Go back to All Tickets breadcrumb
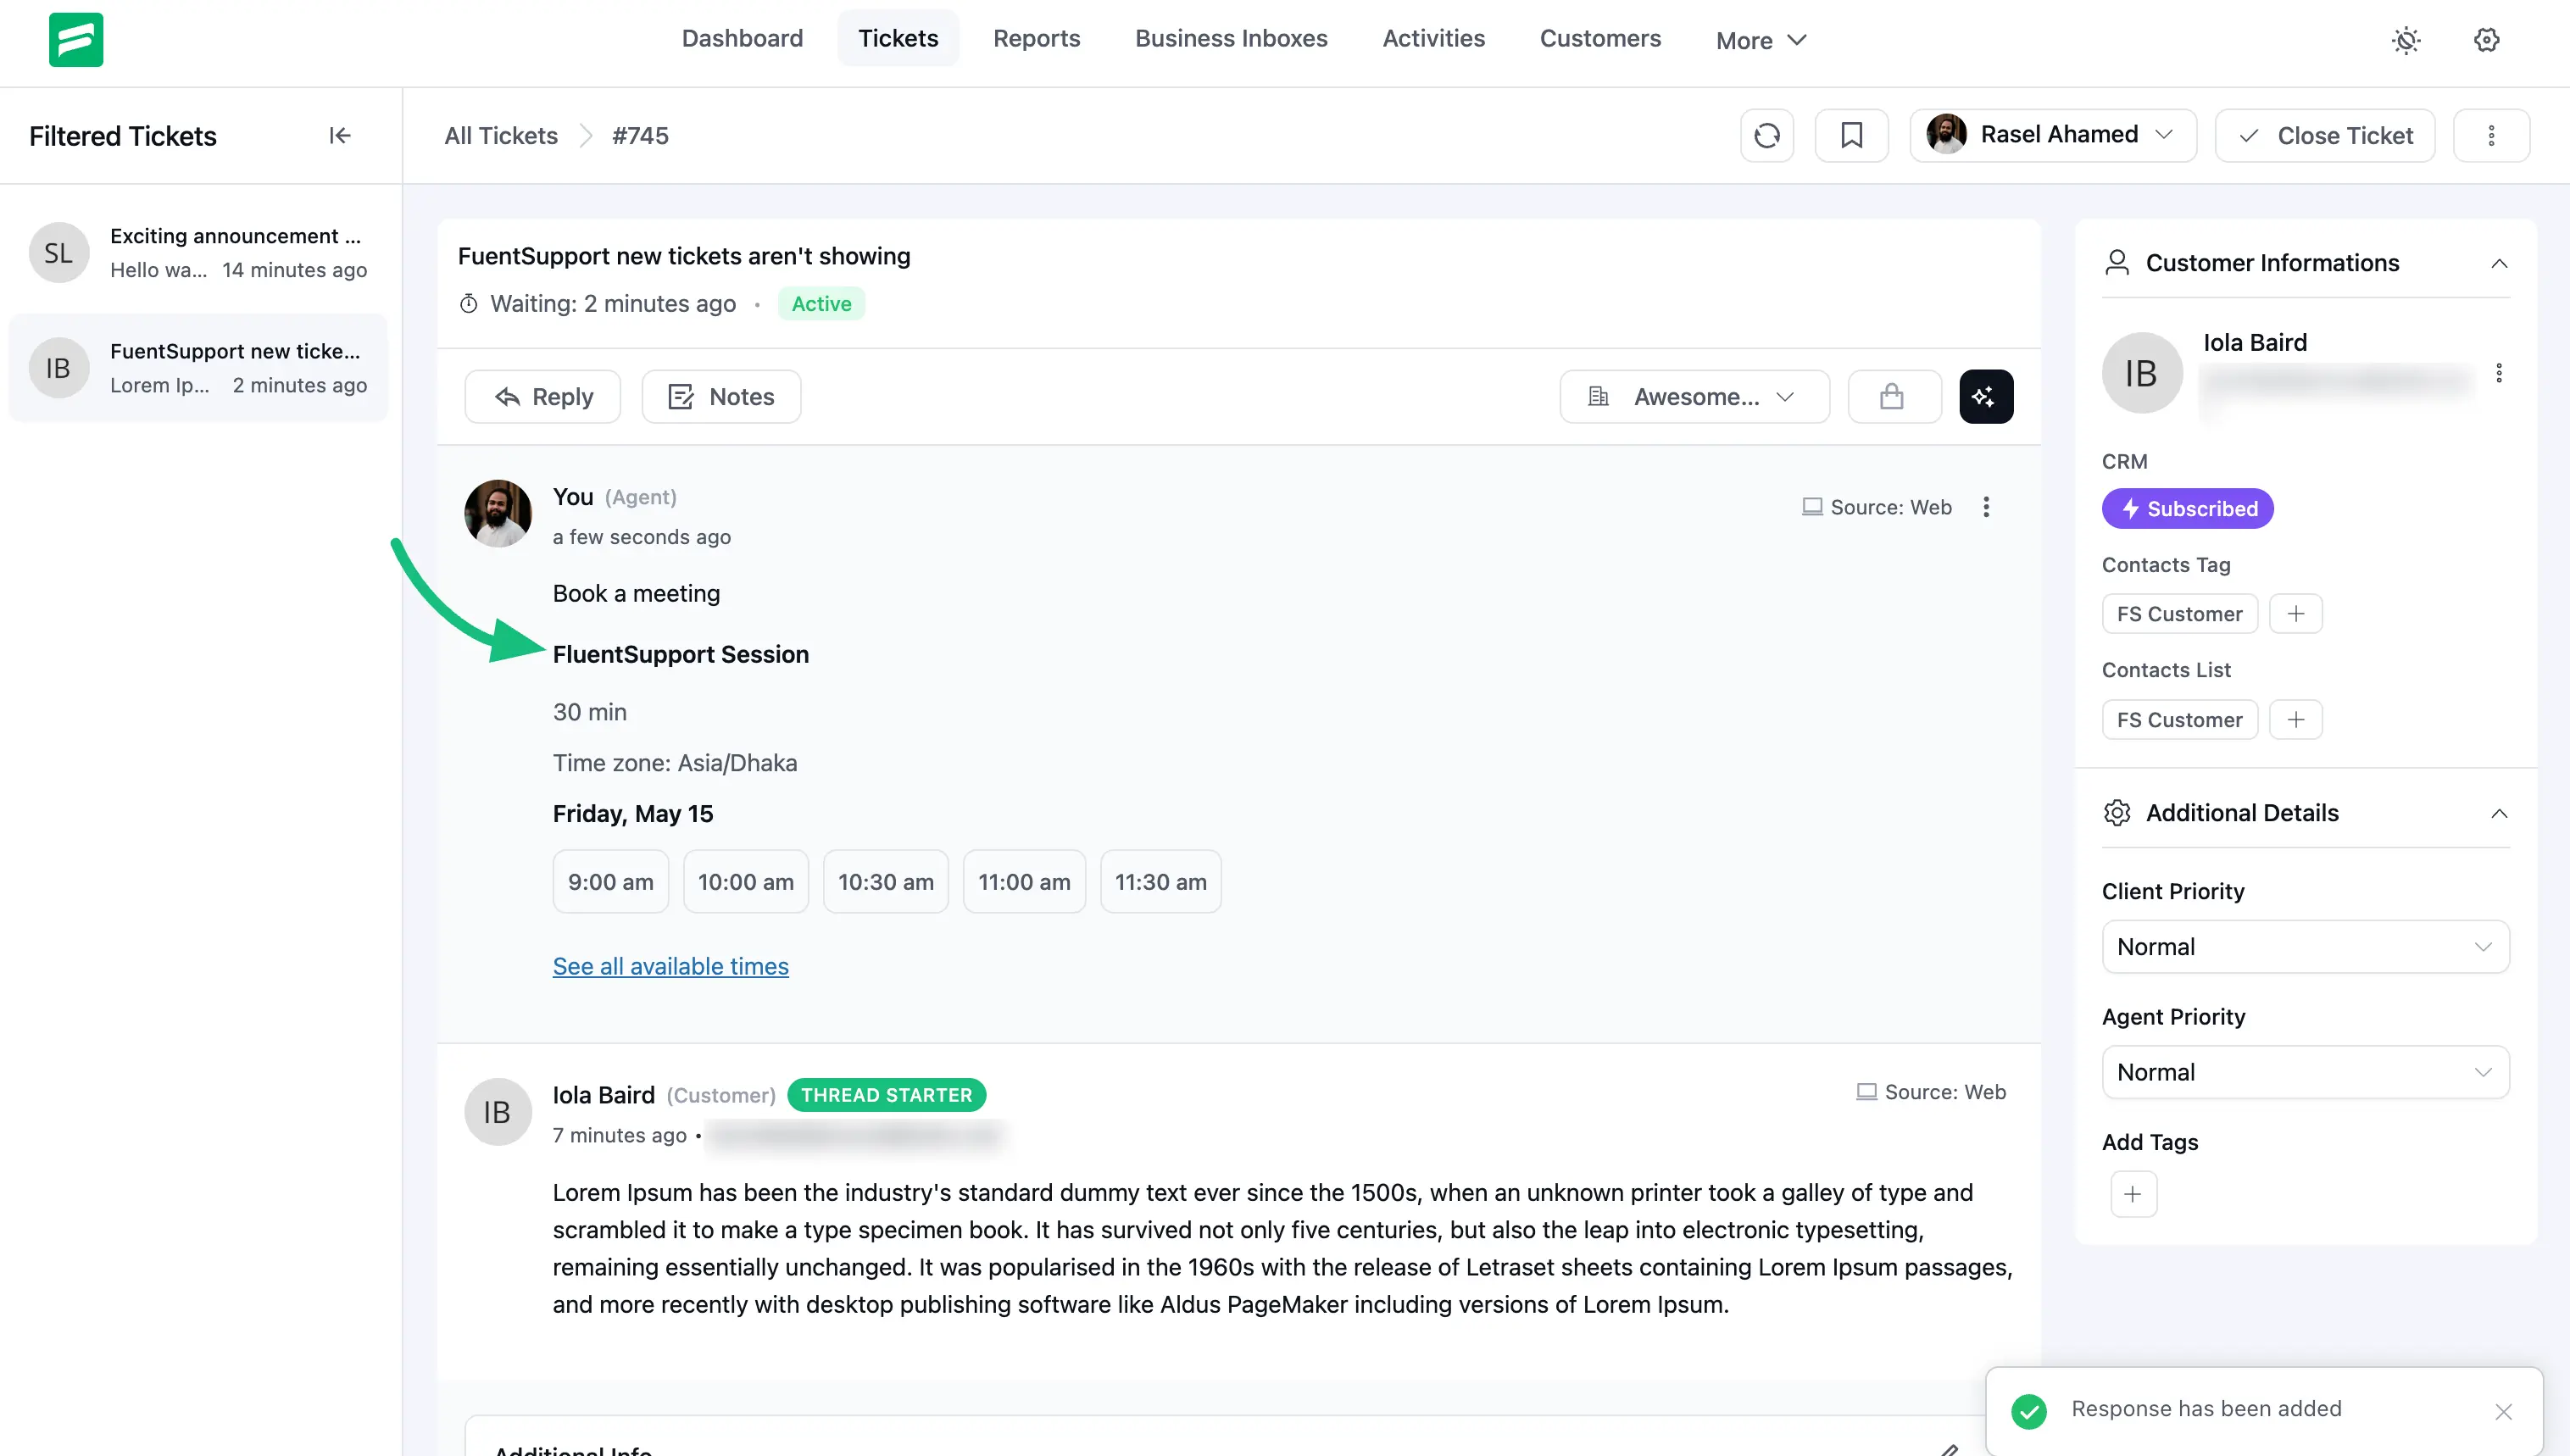 (x=501, y=135)
